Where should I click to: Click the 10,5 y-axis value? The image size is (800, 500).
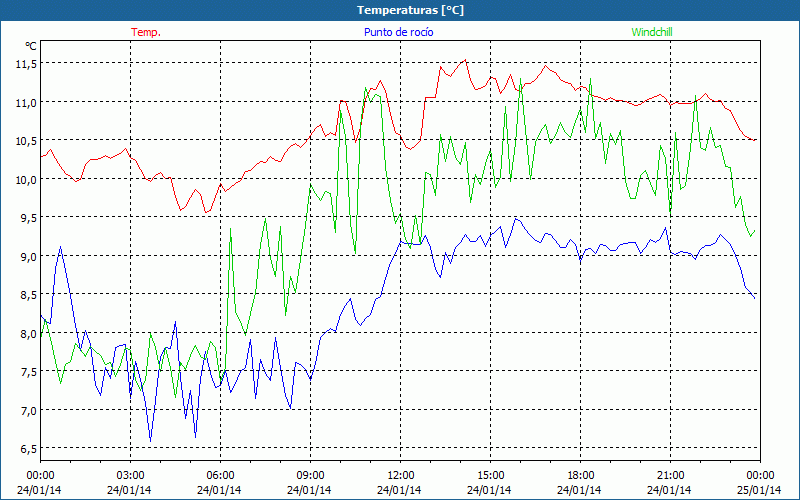click(x=26, y=141)
